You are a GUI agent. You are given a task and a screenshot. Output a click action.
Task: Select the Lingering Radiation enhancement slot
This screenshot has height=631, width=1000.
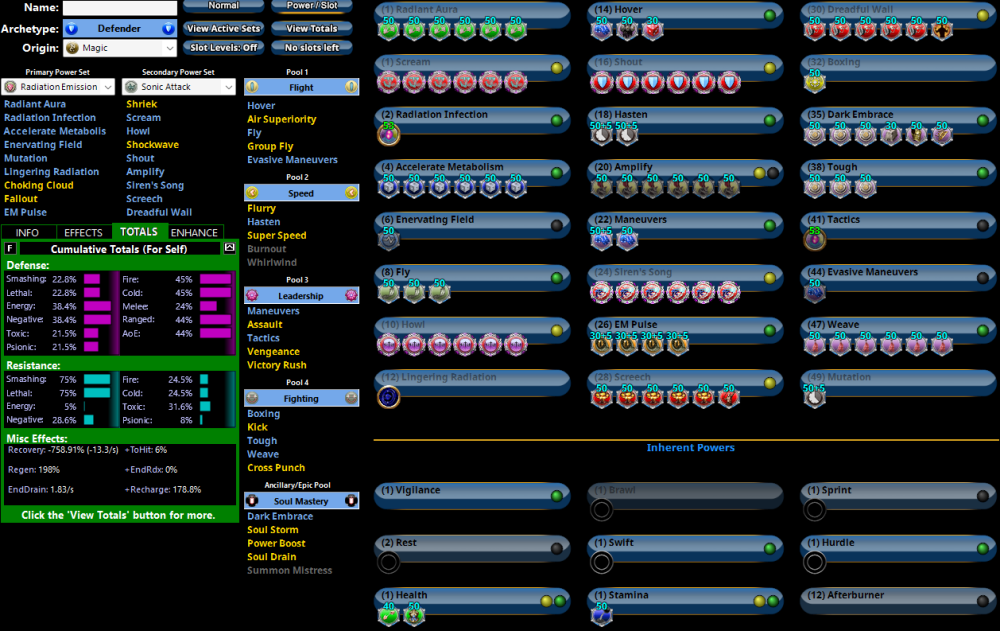pyautogui.click(x=388, y=396)
